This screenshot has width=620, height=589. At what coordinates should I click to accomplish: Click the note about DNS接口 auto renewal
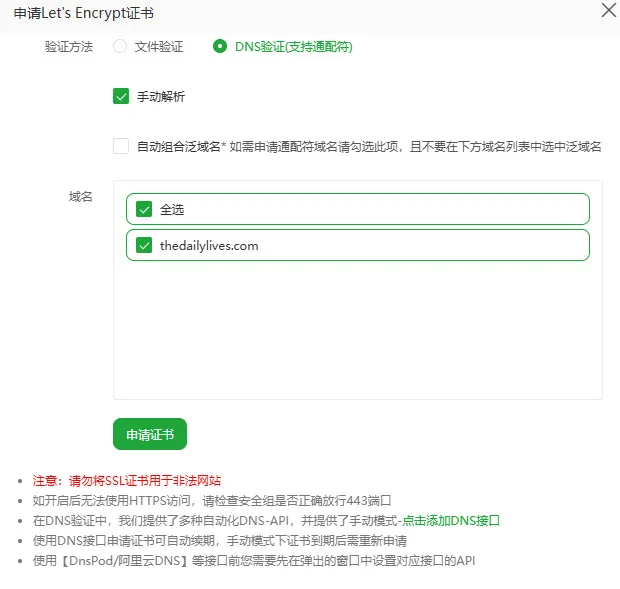pyautogui.click(x=220, y=541)
